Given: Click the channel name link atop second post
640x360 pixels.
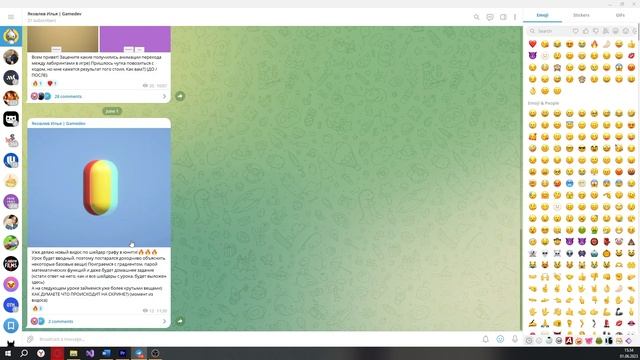Looking at the screenshot, I should 59,123.
